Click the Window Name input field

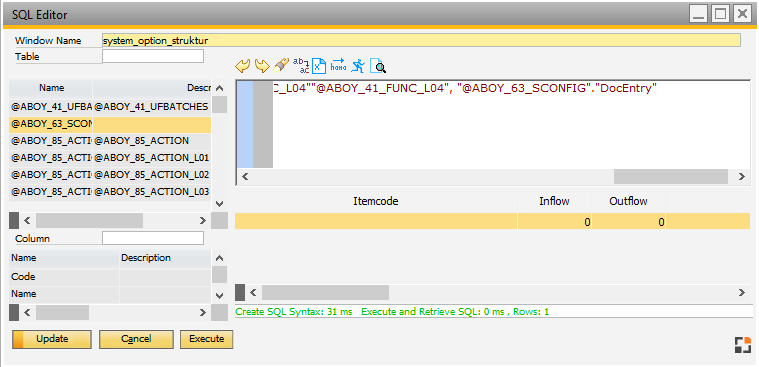[x=421, y=41]
